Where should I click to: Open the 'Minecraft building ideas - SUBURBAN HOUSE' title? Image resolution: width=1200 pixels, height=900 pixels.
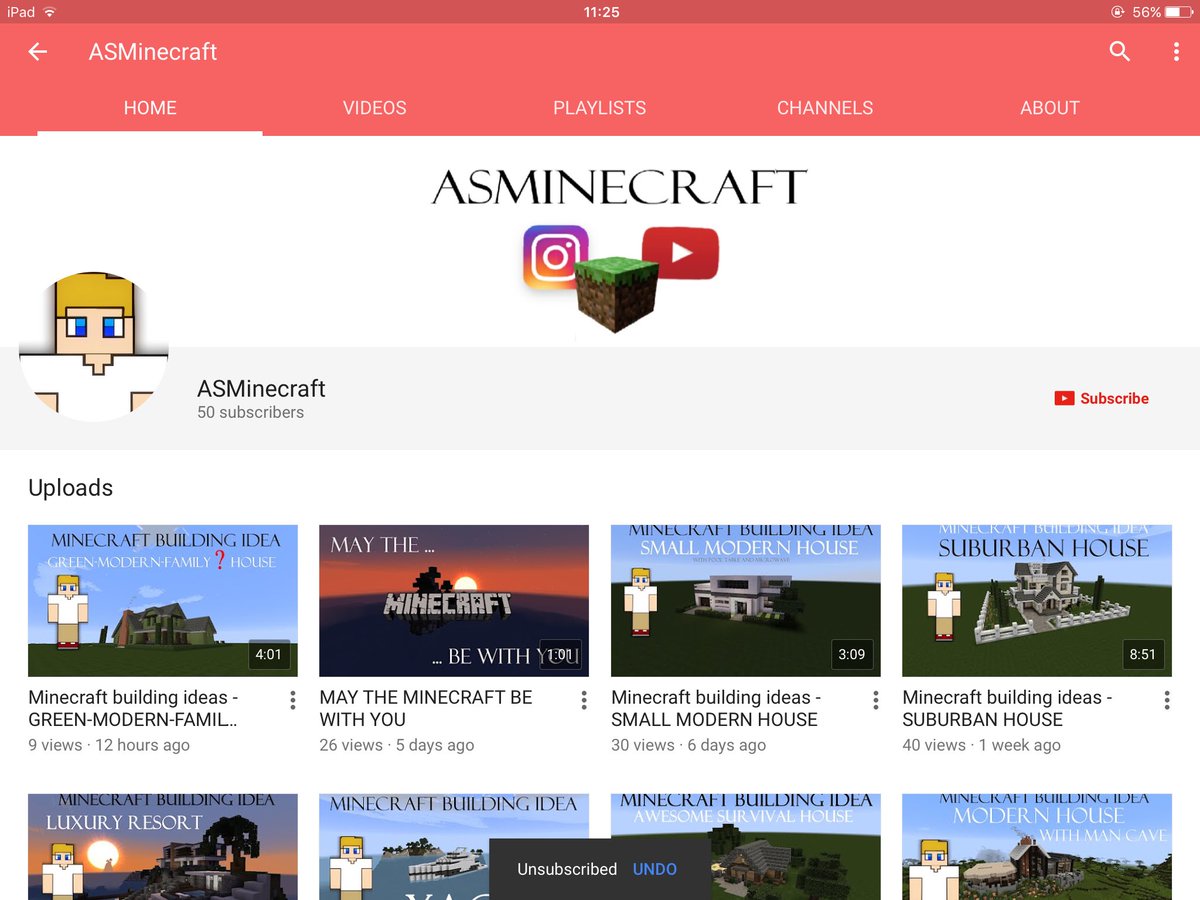coord(1007,708)
